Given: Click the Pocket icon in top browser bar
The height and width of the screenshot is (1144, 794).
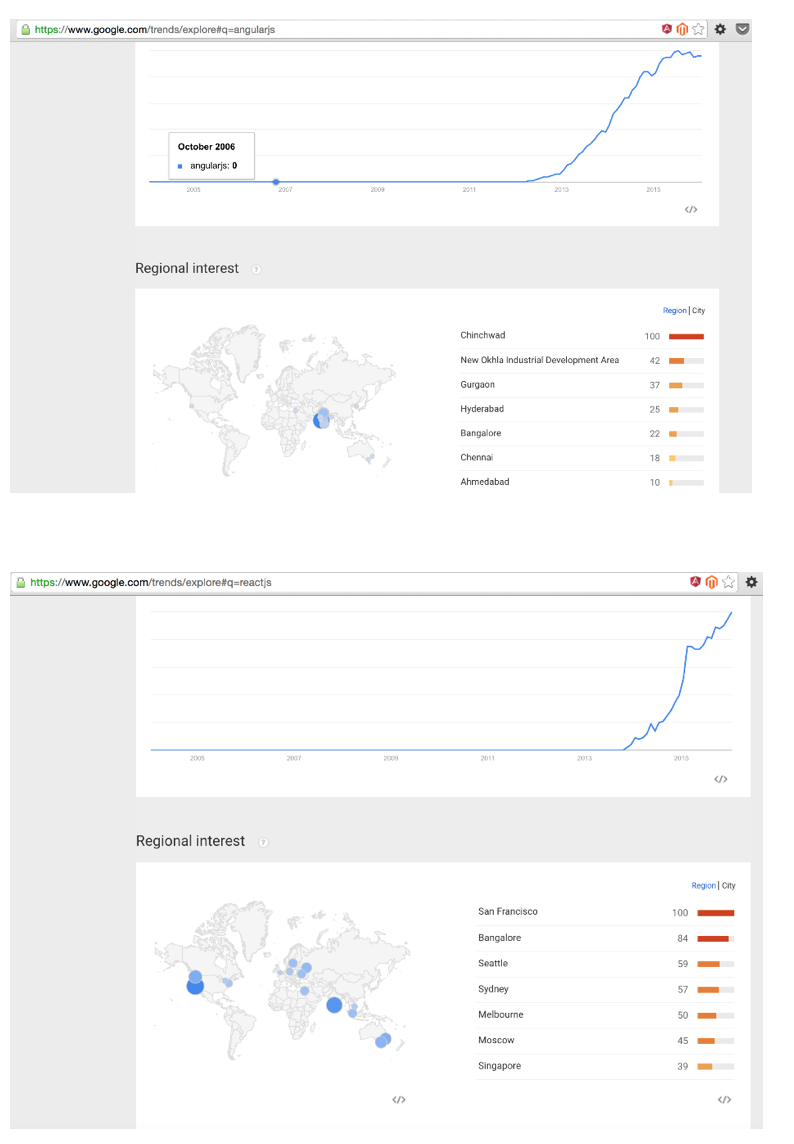Looking at the screenshot, I should 742,29.
